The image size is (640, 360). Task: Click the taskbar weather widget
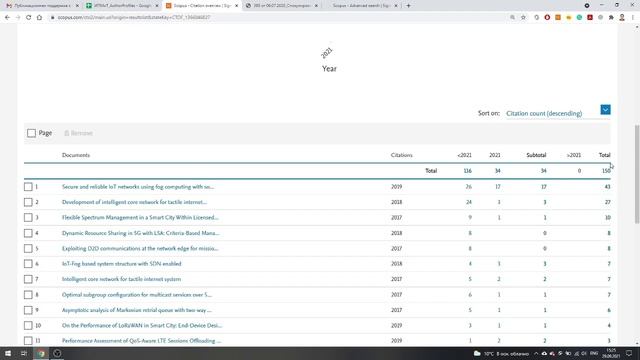(501, 353)
